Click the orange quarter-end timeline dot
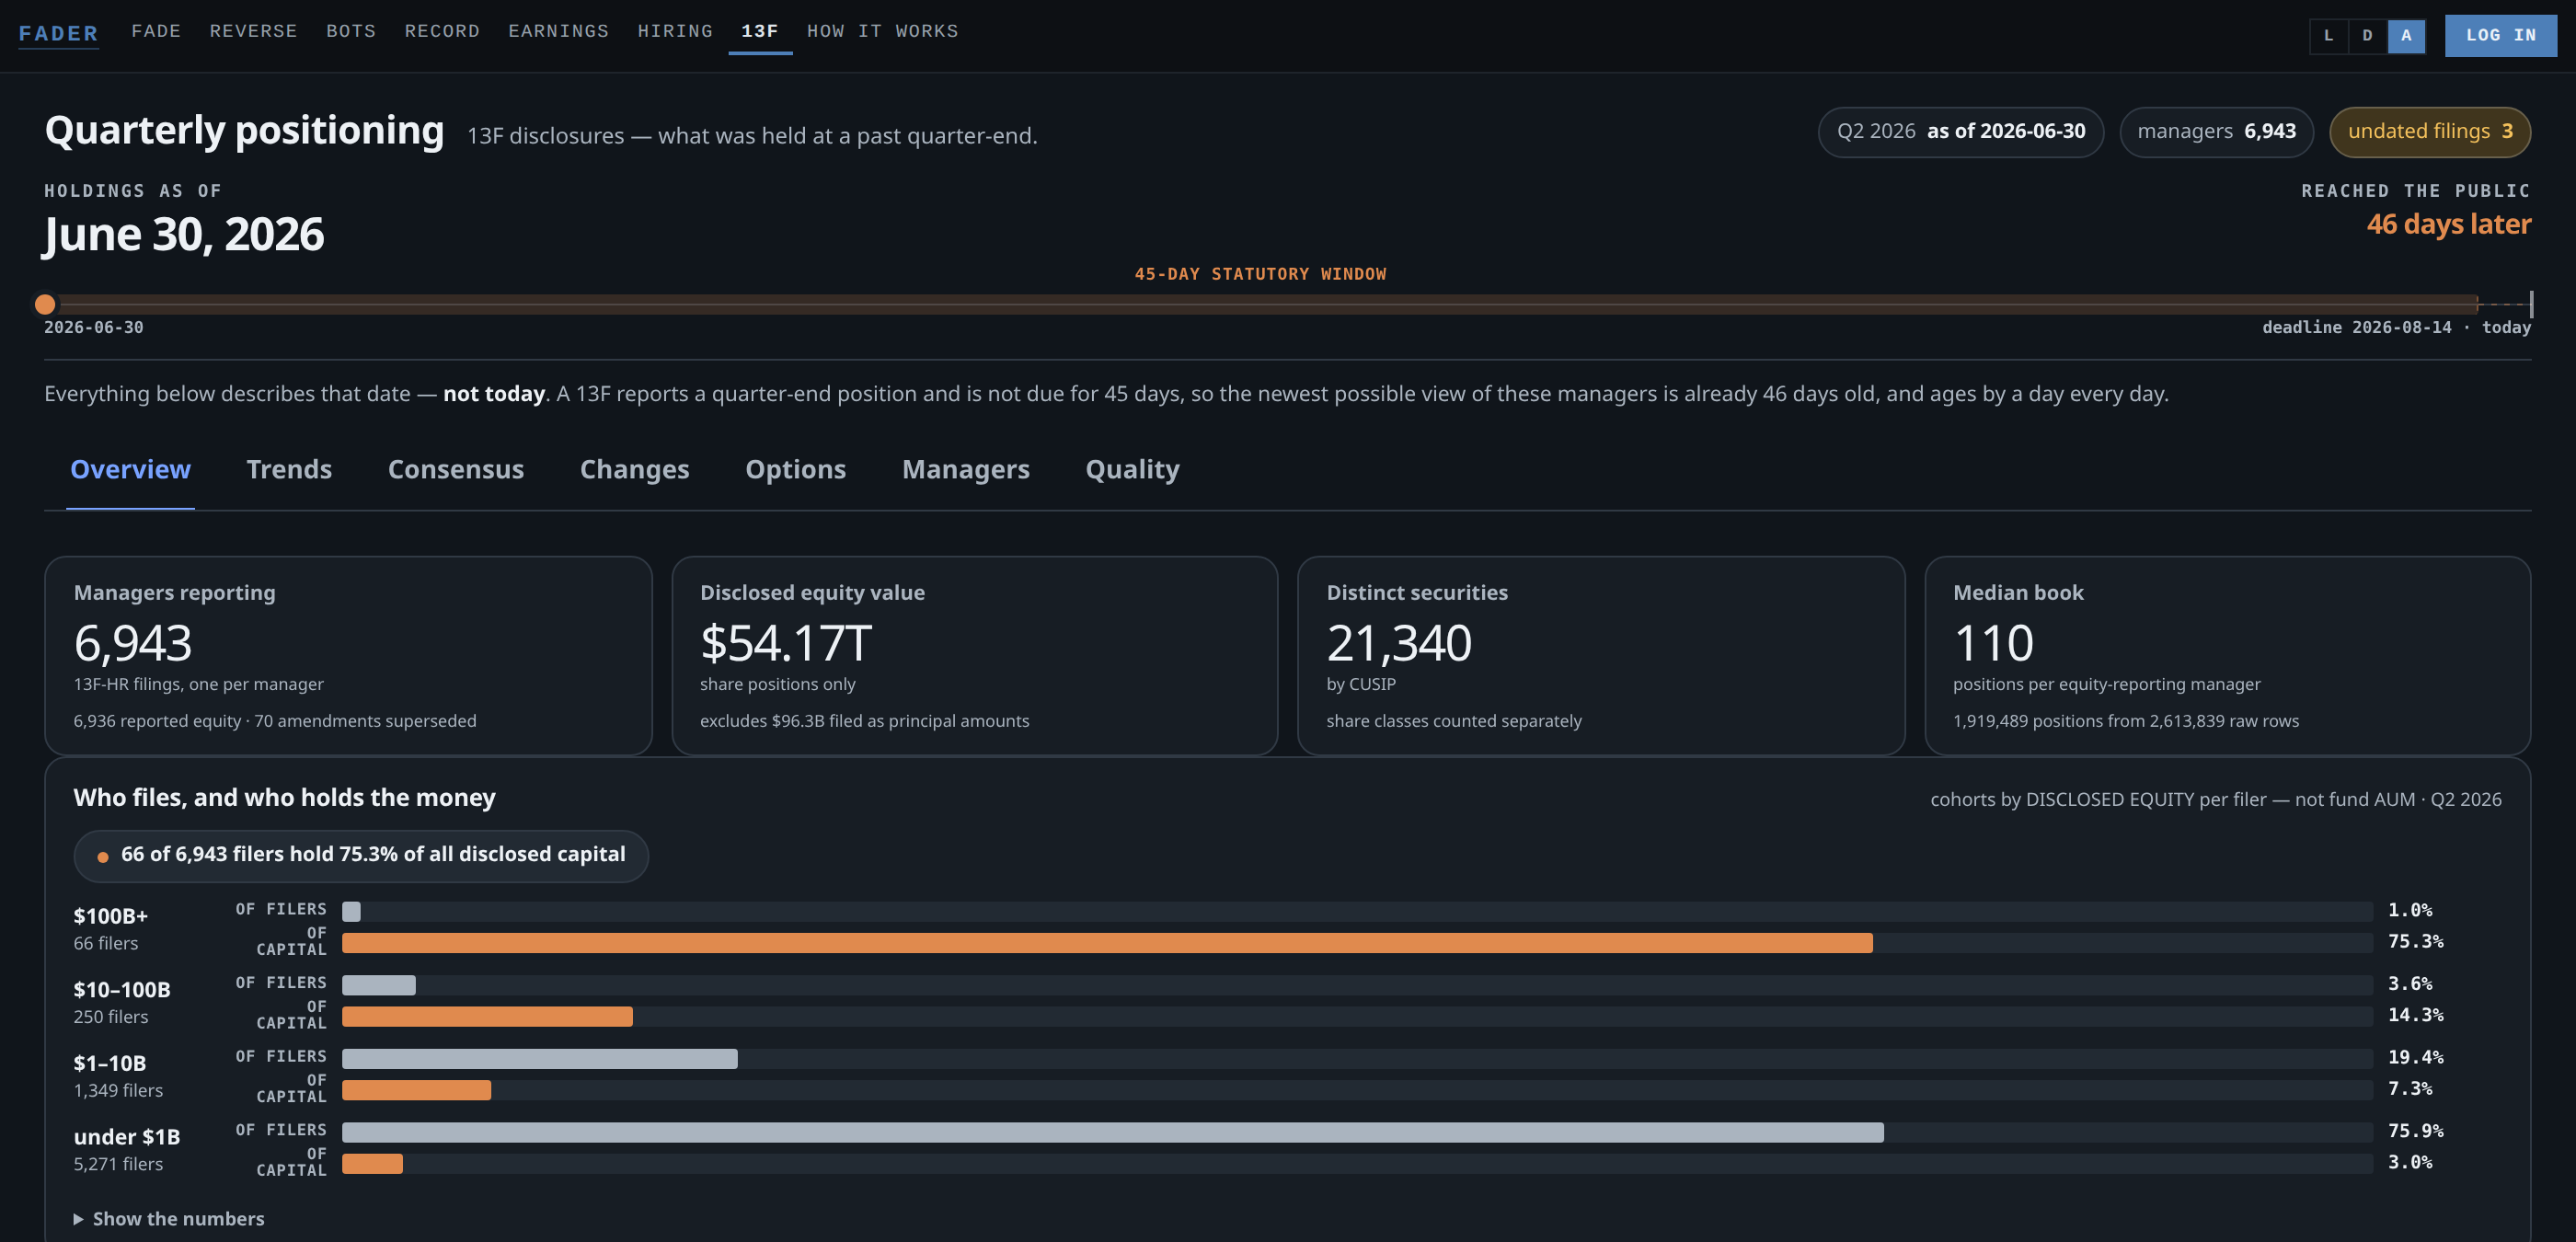Screen dimensions: 2576x1242 point(45,304)
